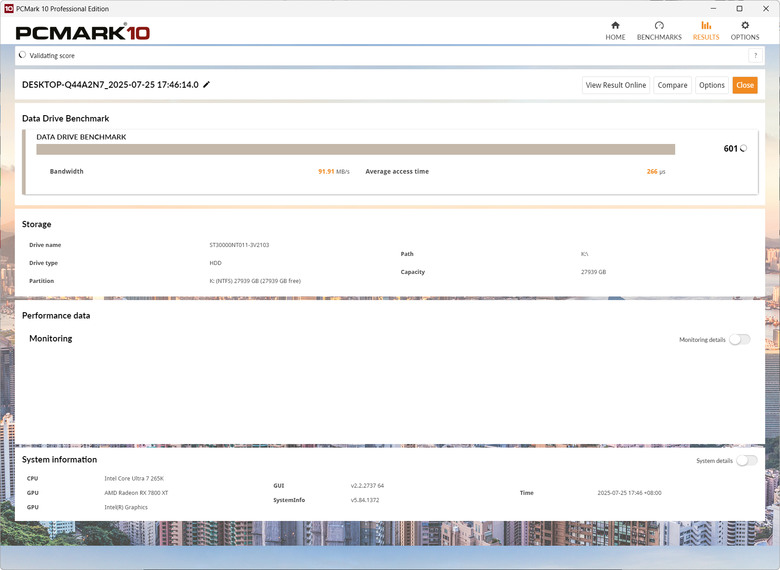780x570 pixels.
Task: Toggle System details switch
Action: point(747,461)
